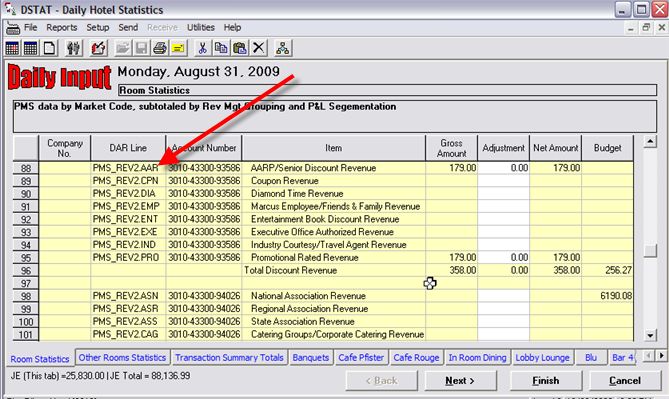The height and width of the screenshot is (399, 669).
Task: Open the Reports menu
Action: coord(61,28)
